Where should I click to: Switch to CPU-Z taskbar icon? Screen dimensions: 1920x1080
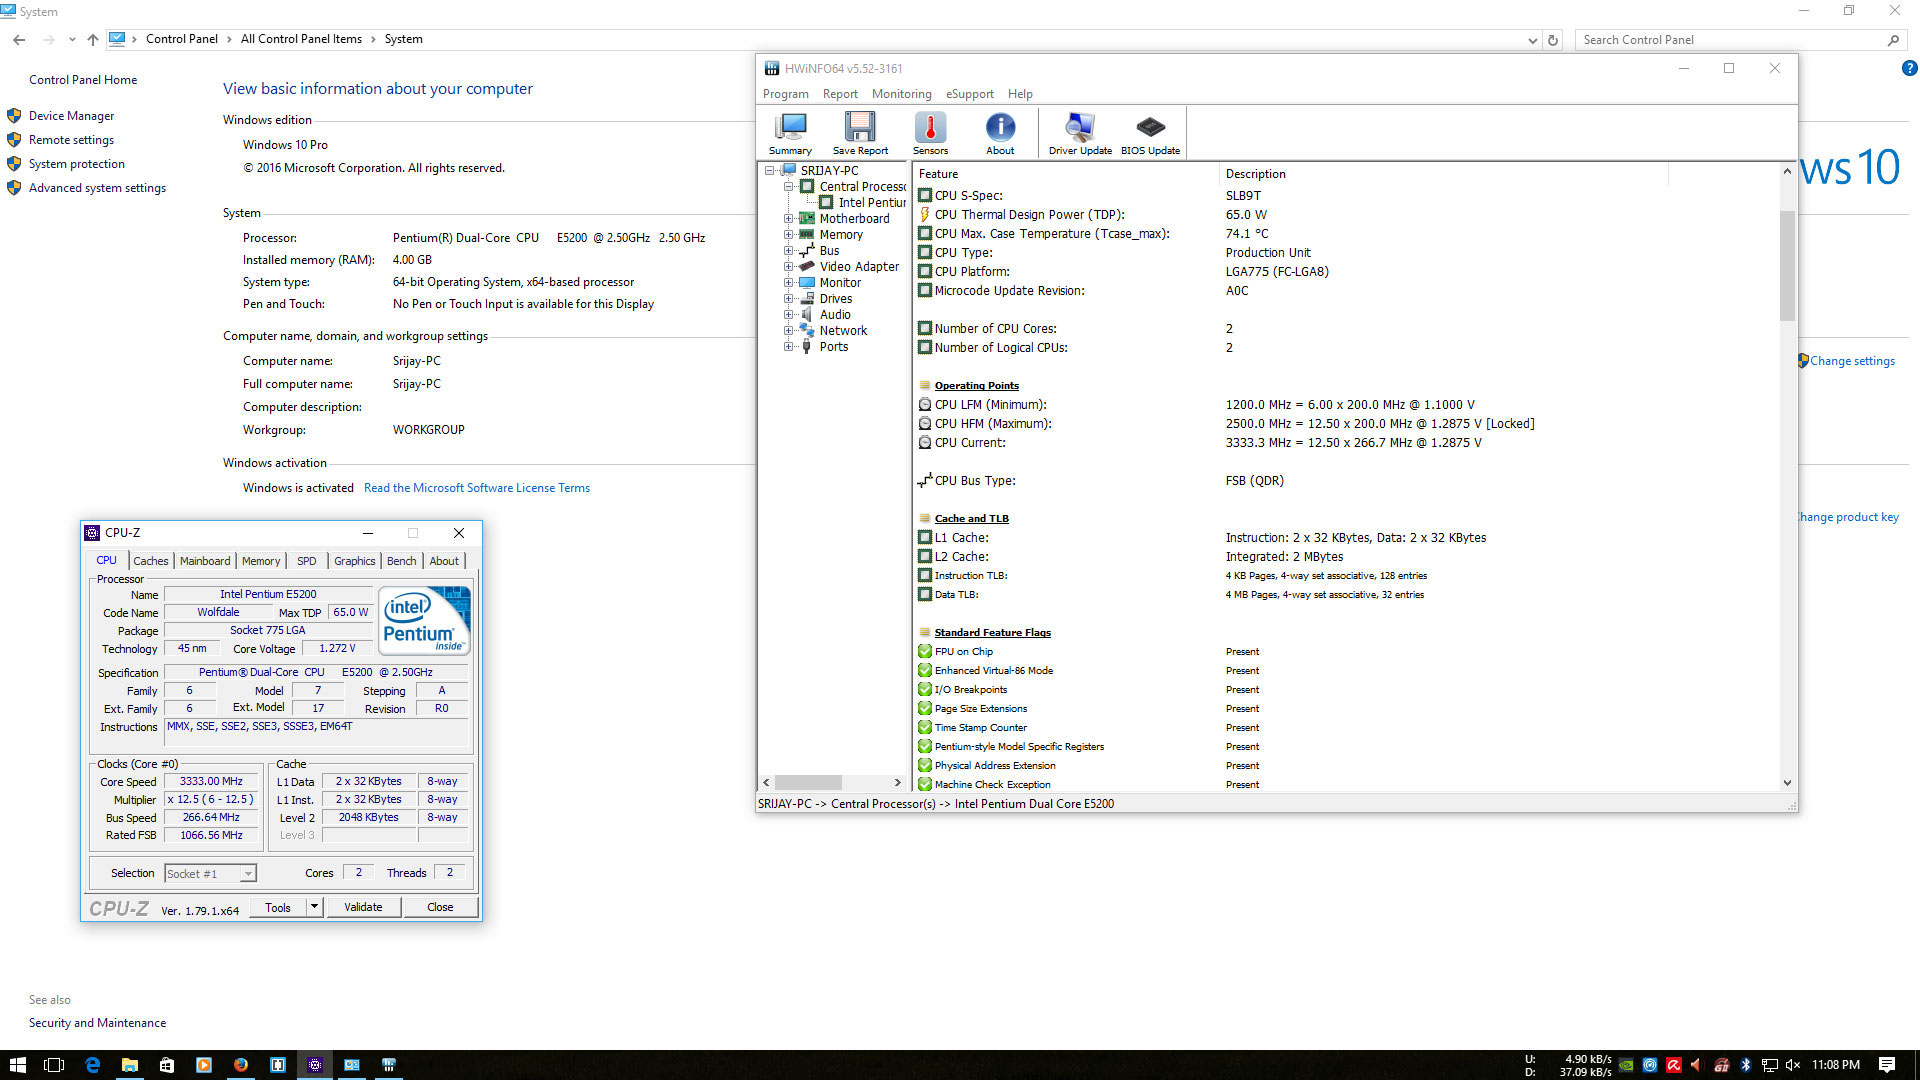pos(314,1065)
